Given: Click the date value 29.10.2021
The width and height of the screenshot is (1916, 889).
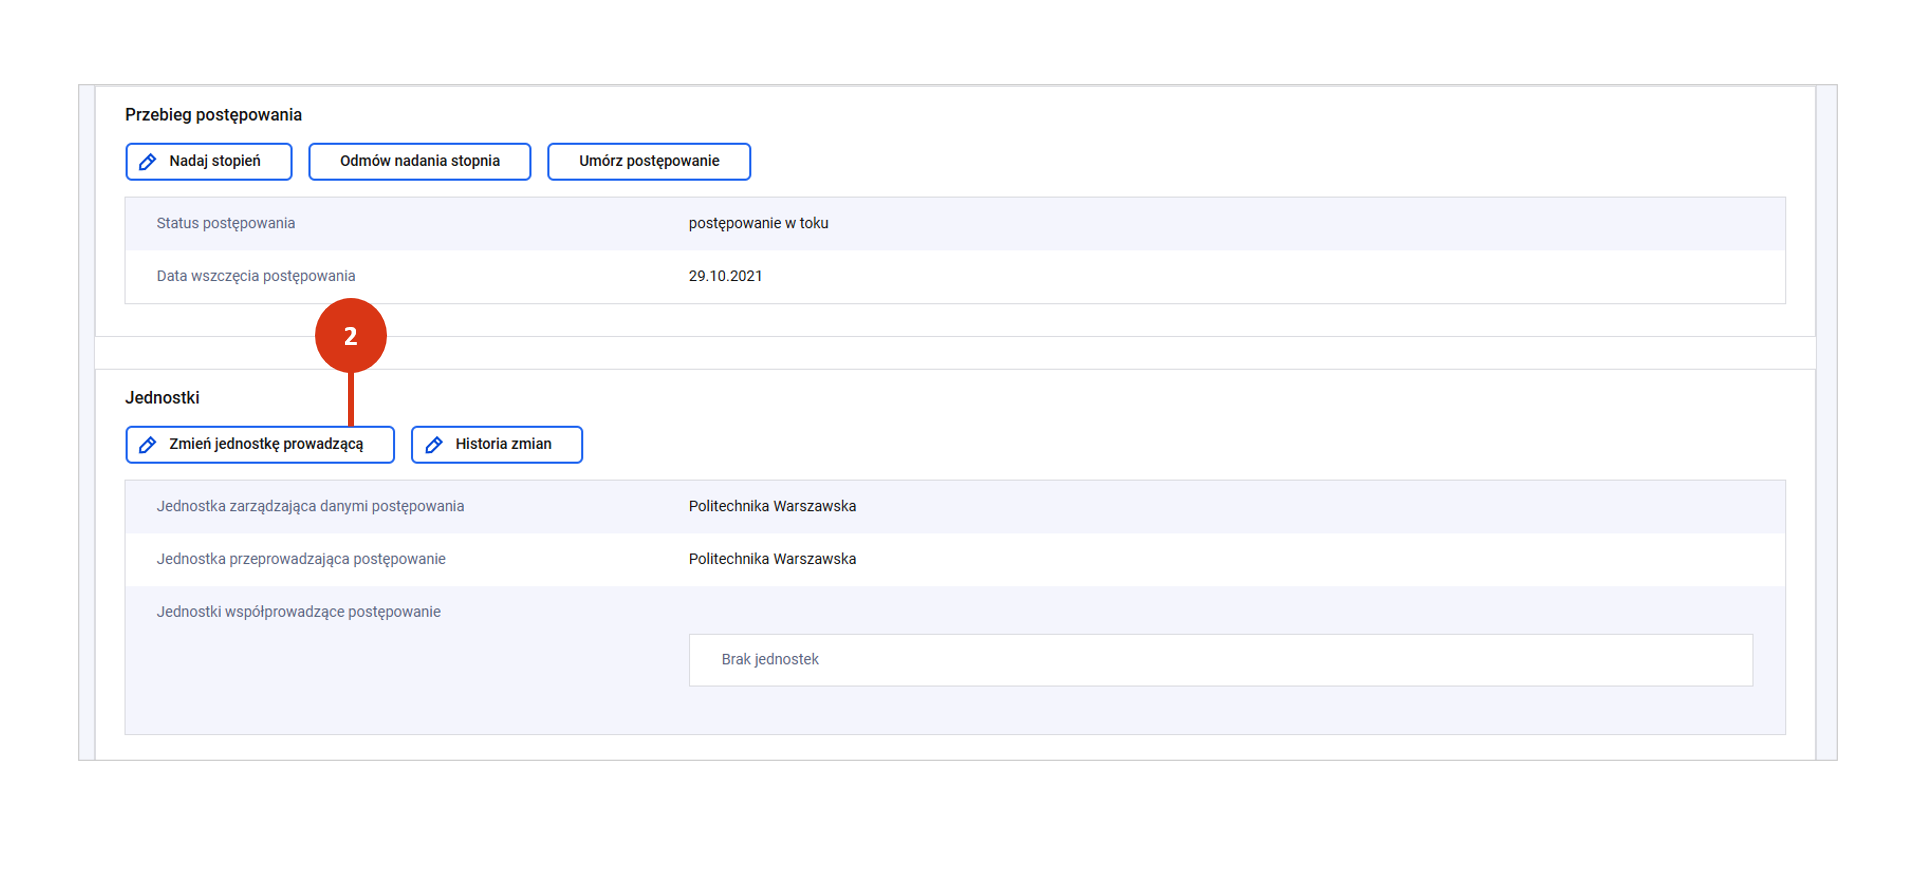Looking at the screenshot, I should 725,276.
